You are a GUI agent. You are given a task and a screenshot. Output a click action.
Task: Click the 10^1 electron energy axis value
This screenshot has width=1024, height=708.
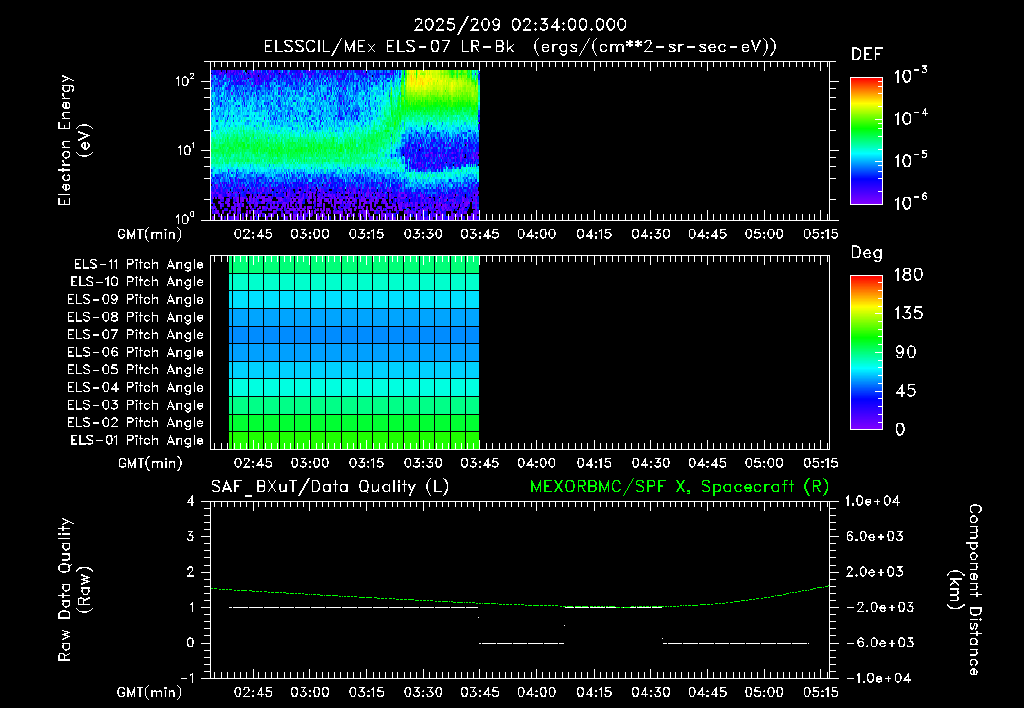(x=185, y=150)
